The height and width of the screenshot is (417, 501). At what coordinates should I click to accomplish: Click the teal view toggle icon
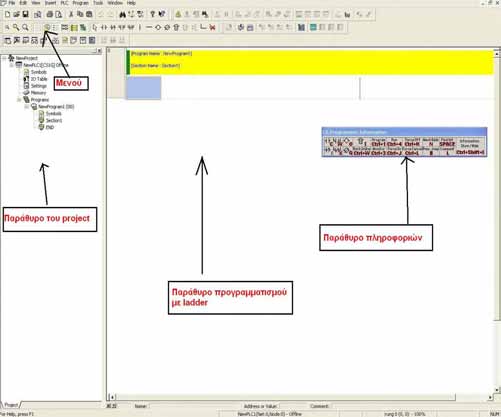coord(313,27)
